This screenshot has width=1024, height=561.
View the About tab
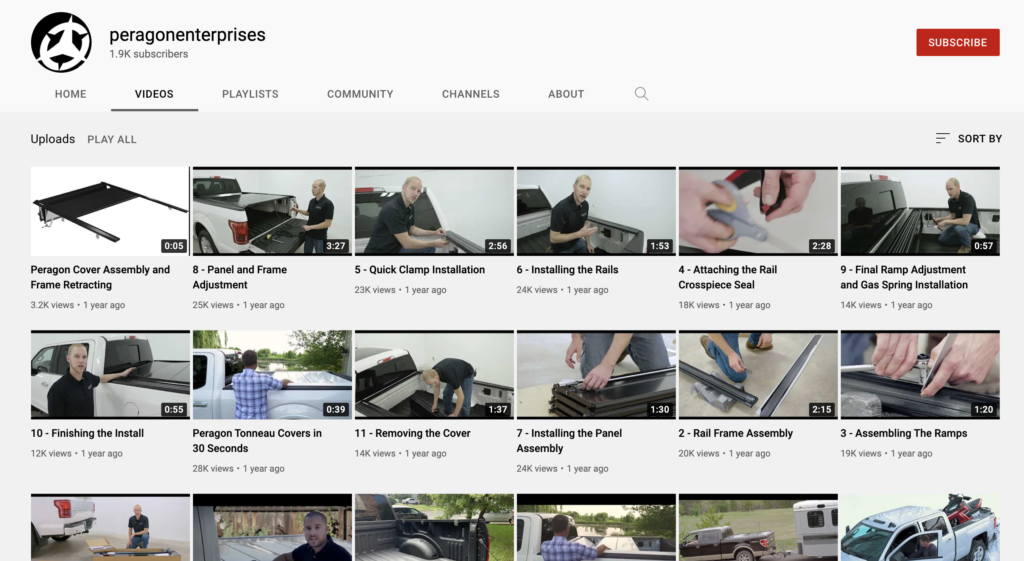coord(566,94)
